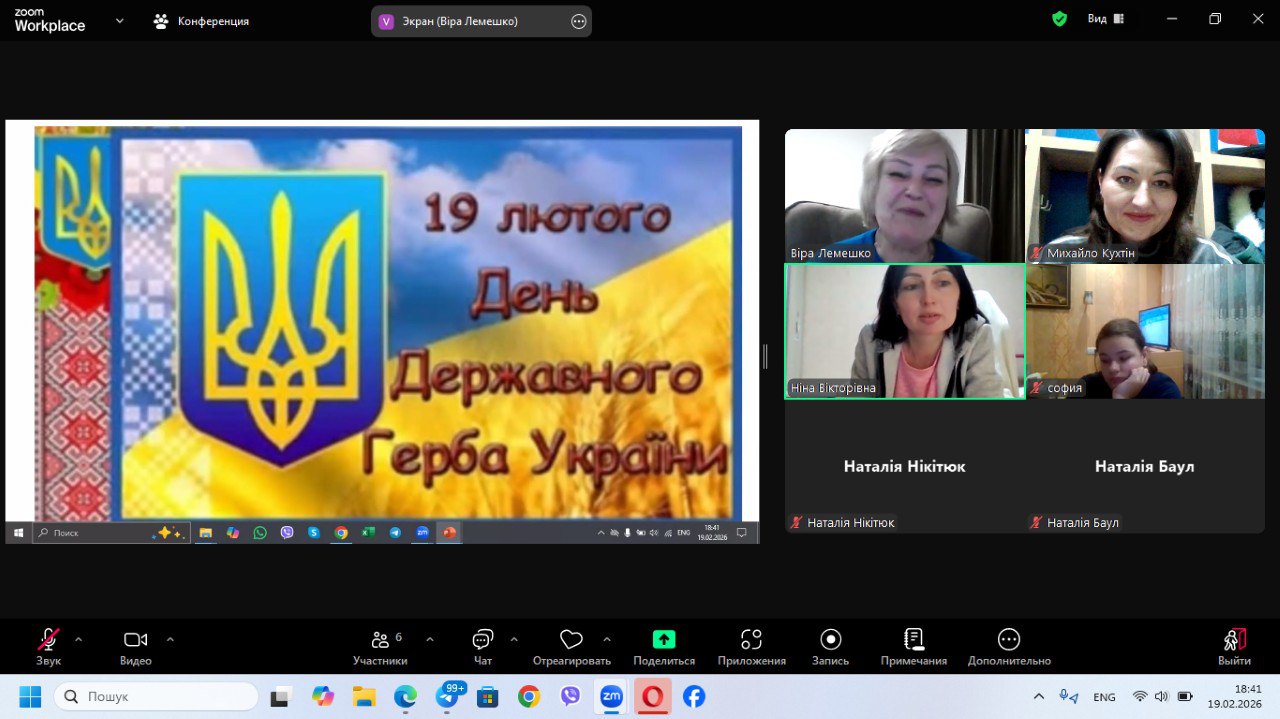The height and width of the screenshot is (719, 1280).
Task: Open the Zoom Workplace dropdown chevron
Action: [x=120, y=20]
